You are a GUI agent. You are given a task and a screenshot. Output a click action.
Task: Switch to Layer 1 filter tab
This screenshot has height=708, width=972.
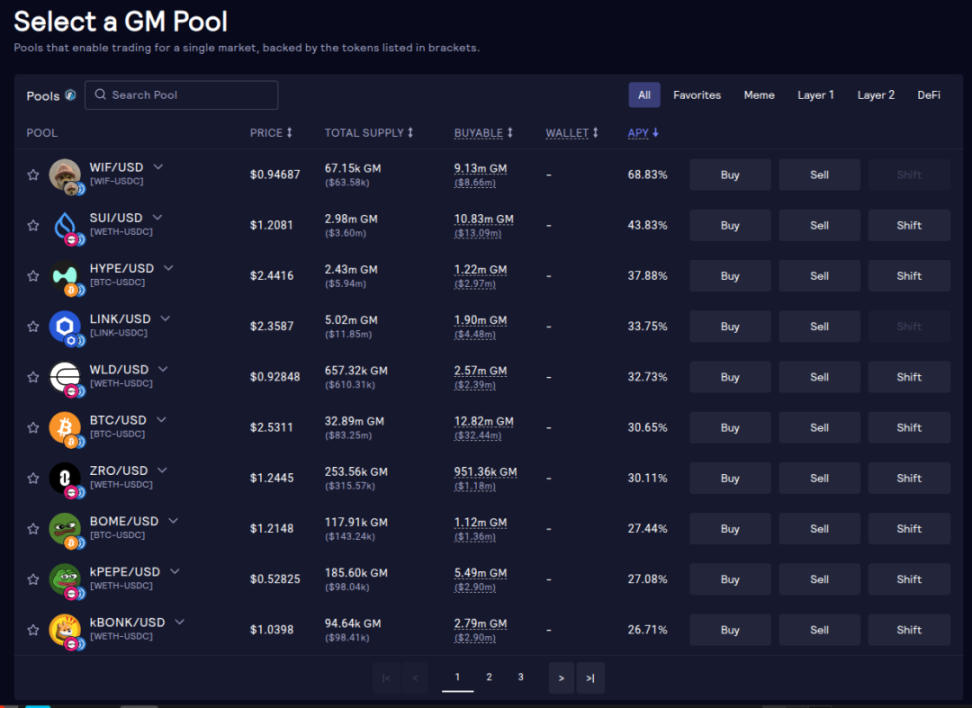(x=815, y=95)
